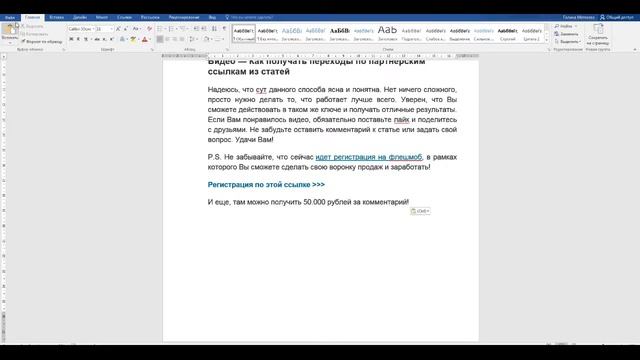Screen dimensions: 640x360
Task: Apply Underline (Ч) formatting
Action: pyautogui.click(x=86, y=39)
